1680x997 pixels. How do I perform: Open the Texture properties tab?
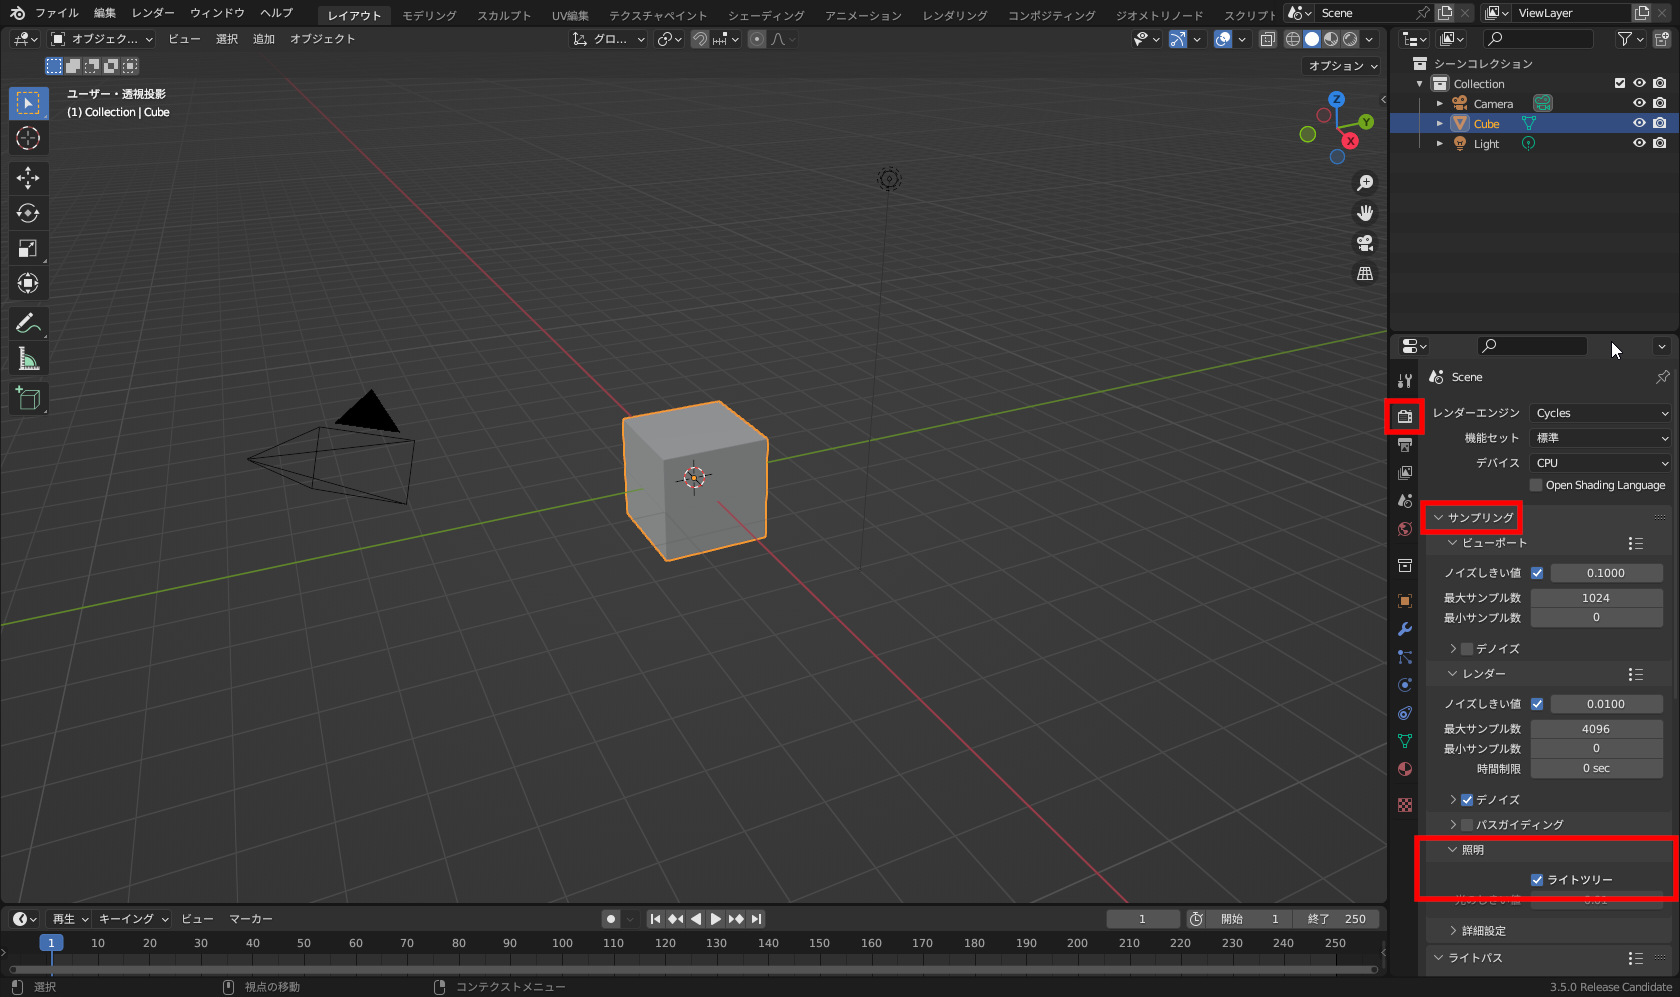(x=1405, y=805)
